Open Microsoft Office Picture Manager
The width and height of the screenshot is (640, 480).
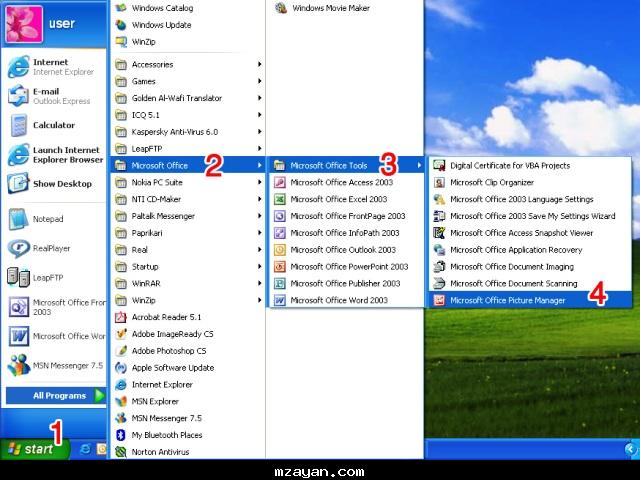(x=530, y=300)
